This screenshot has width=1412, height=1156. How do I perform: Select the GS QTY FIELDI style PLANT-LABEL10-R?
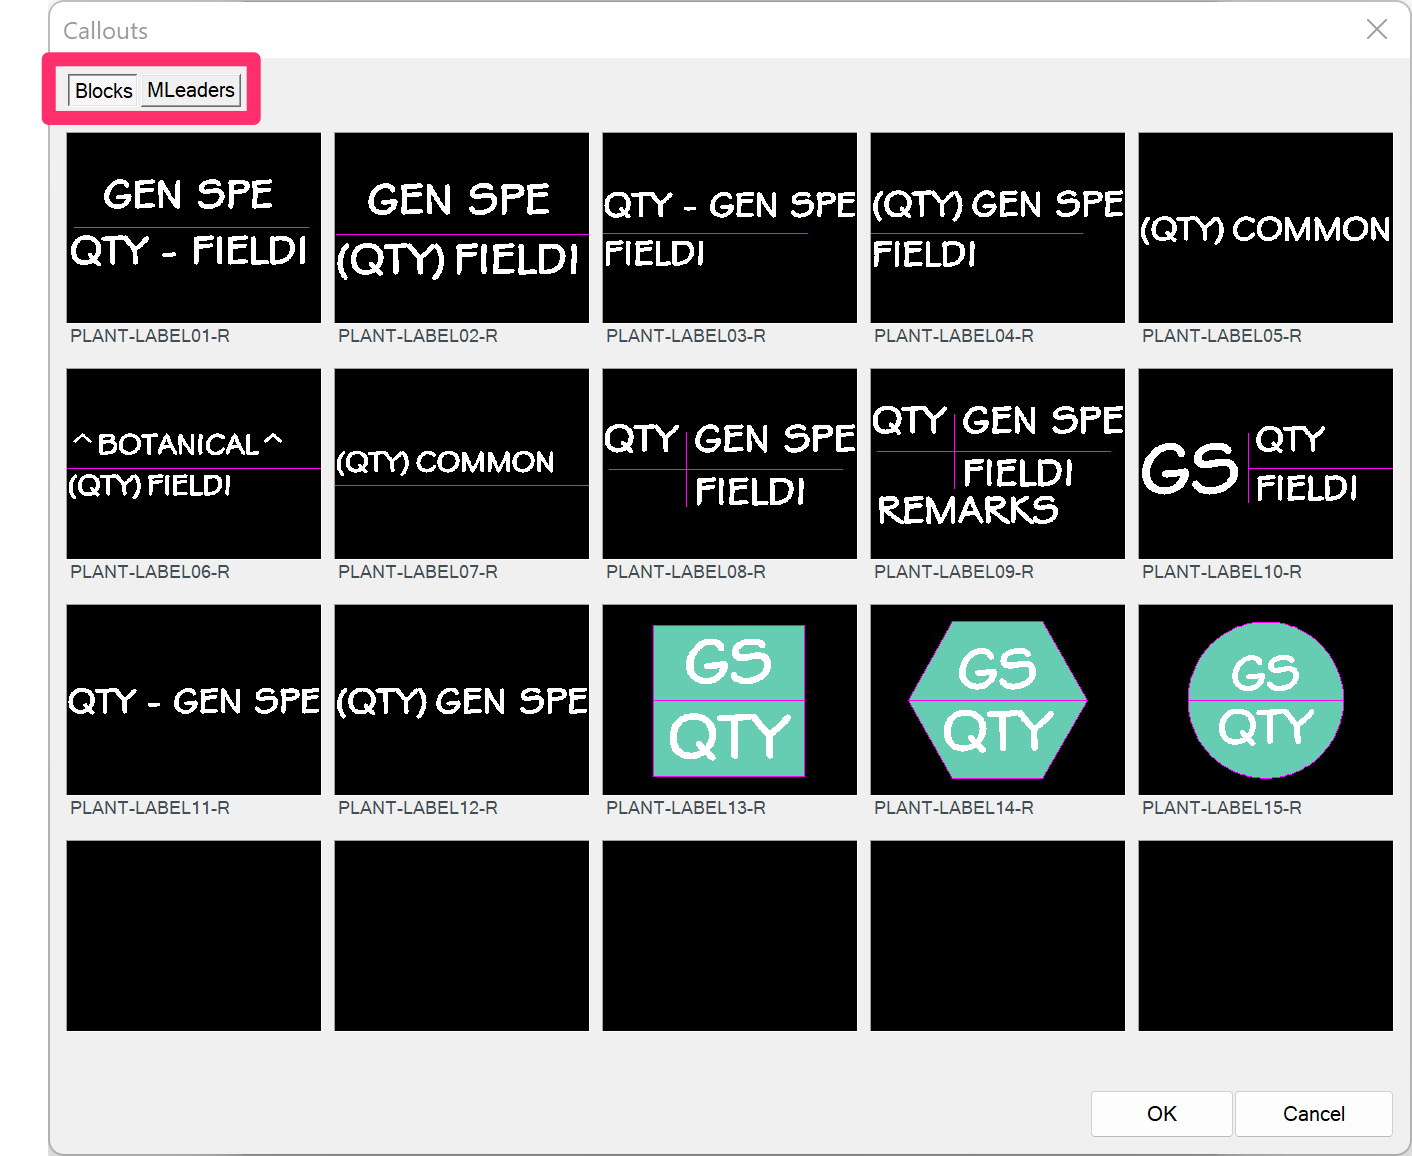(1265, 463)
